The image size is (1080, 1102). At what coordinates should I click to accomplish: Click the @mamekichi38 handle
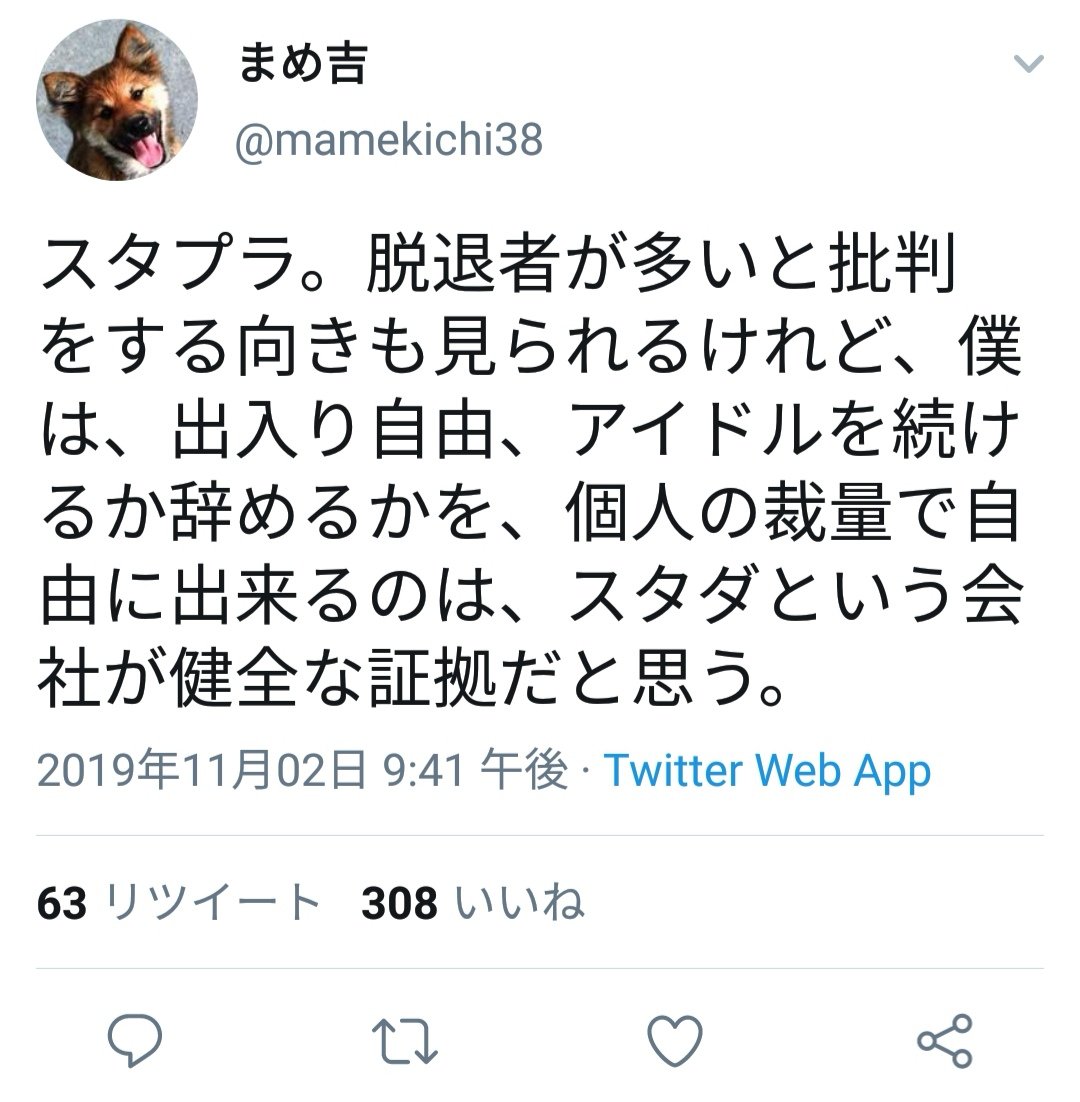pos(389,141)
